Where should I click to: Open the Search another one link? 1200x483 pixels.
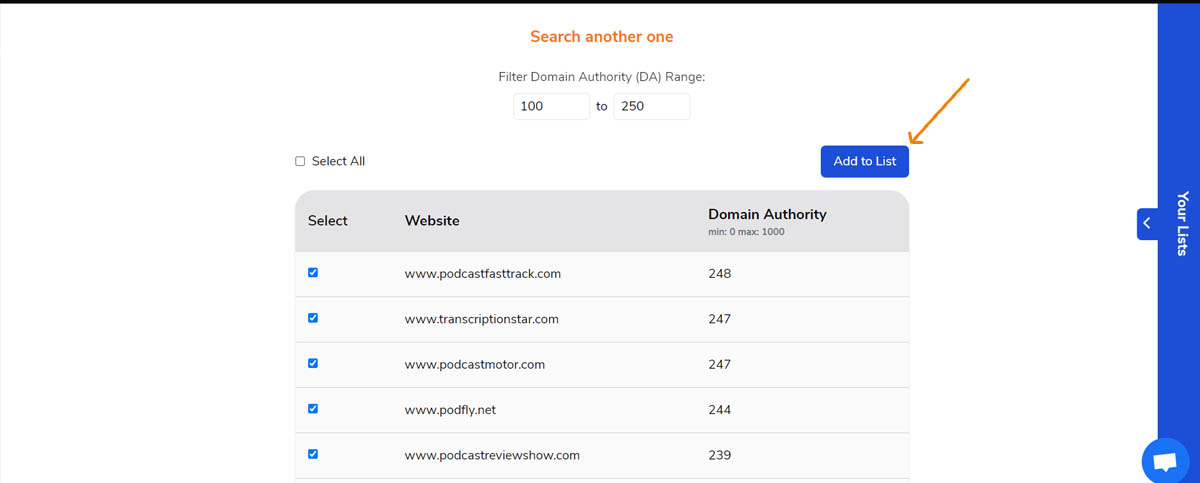tap(601, 37)
